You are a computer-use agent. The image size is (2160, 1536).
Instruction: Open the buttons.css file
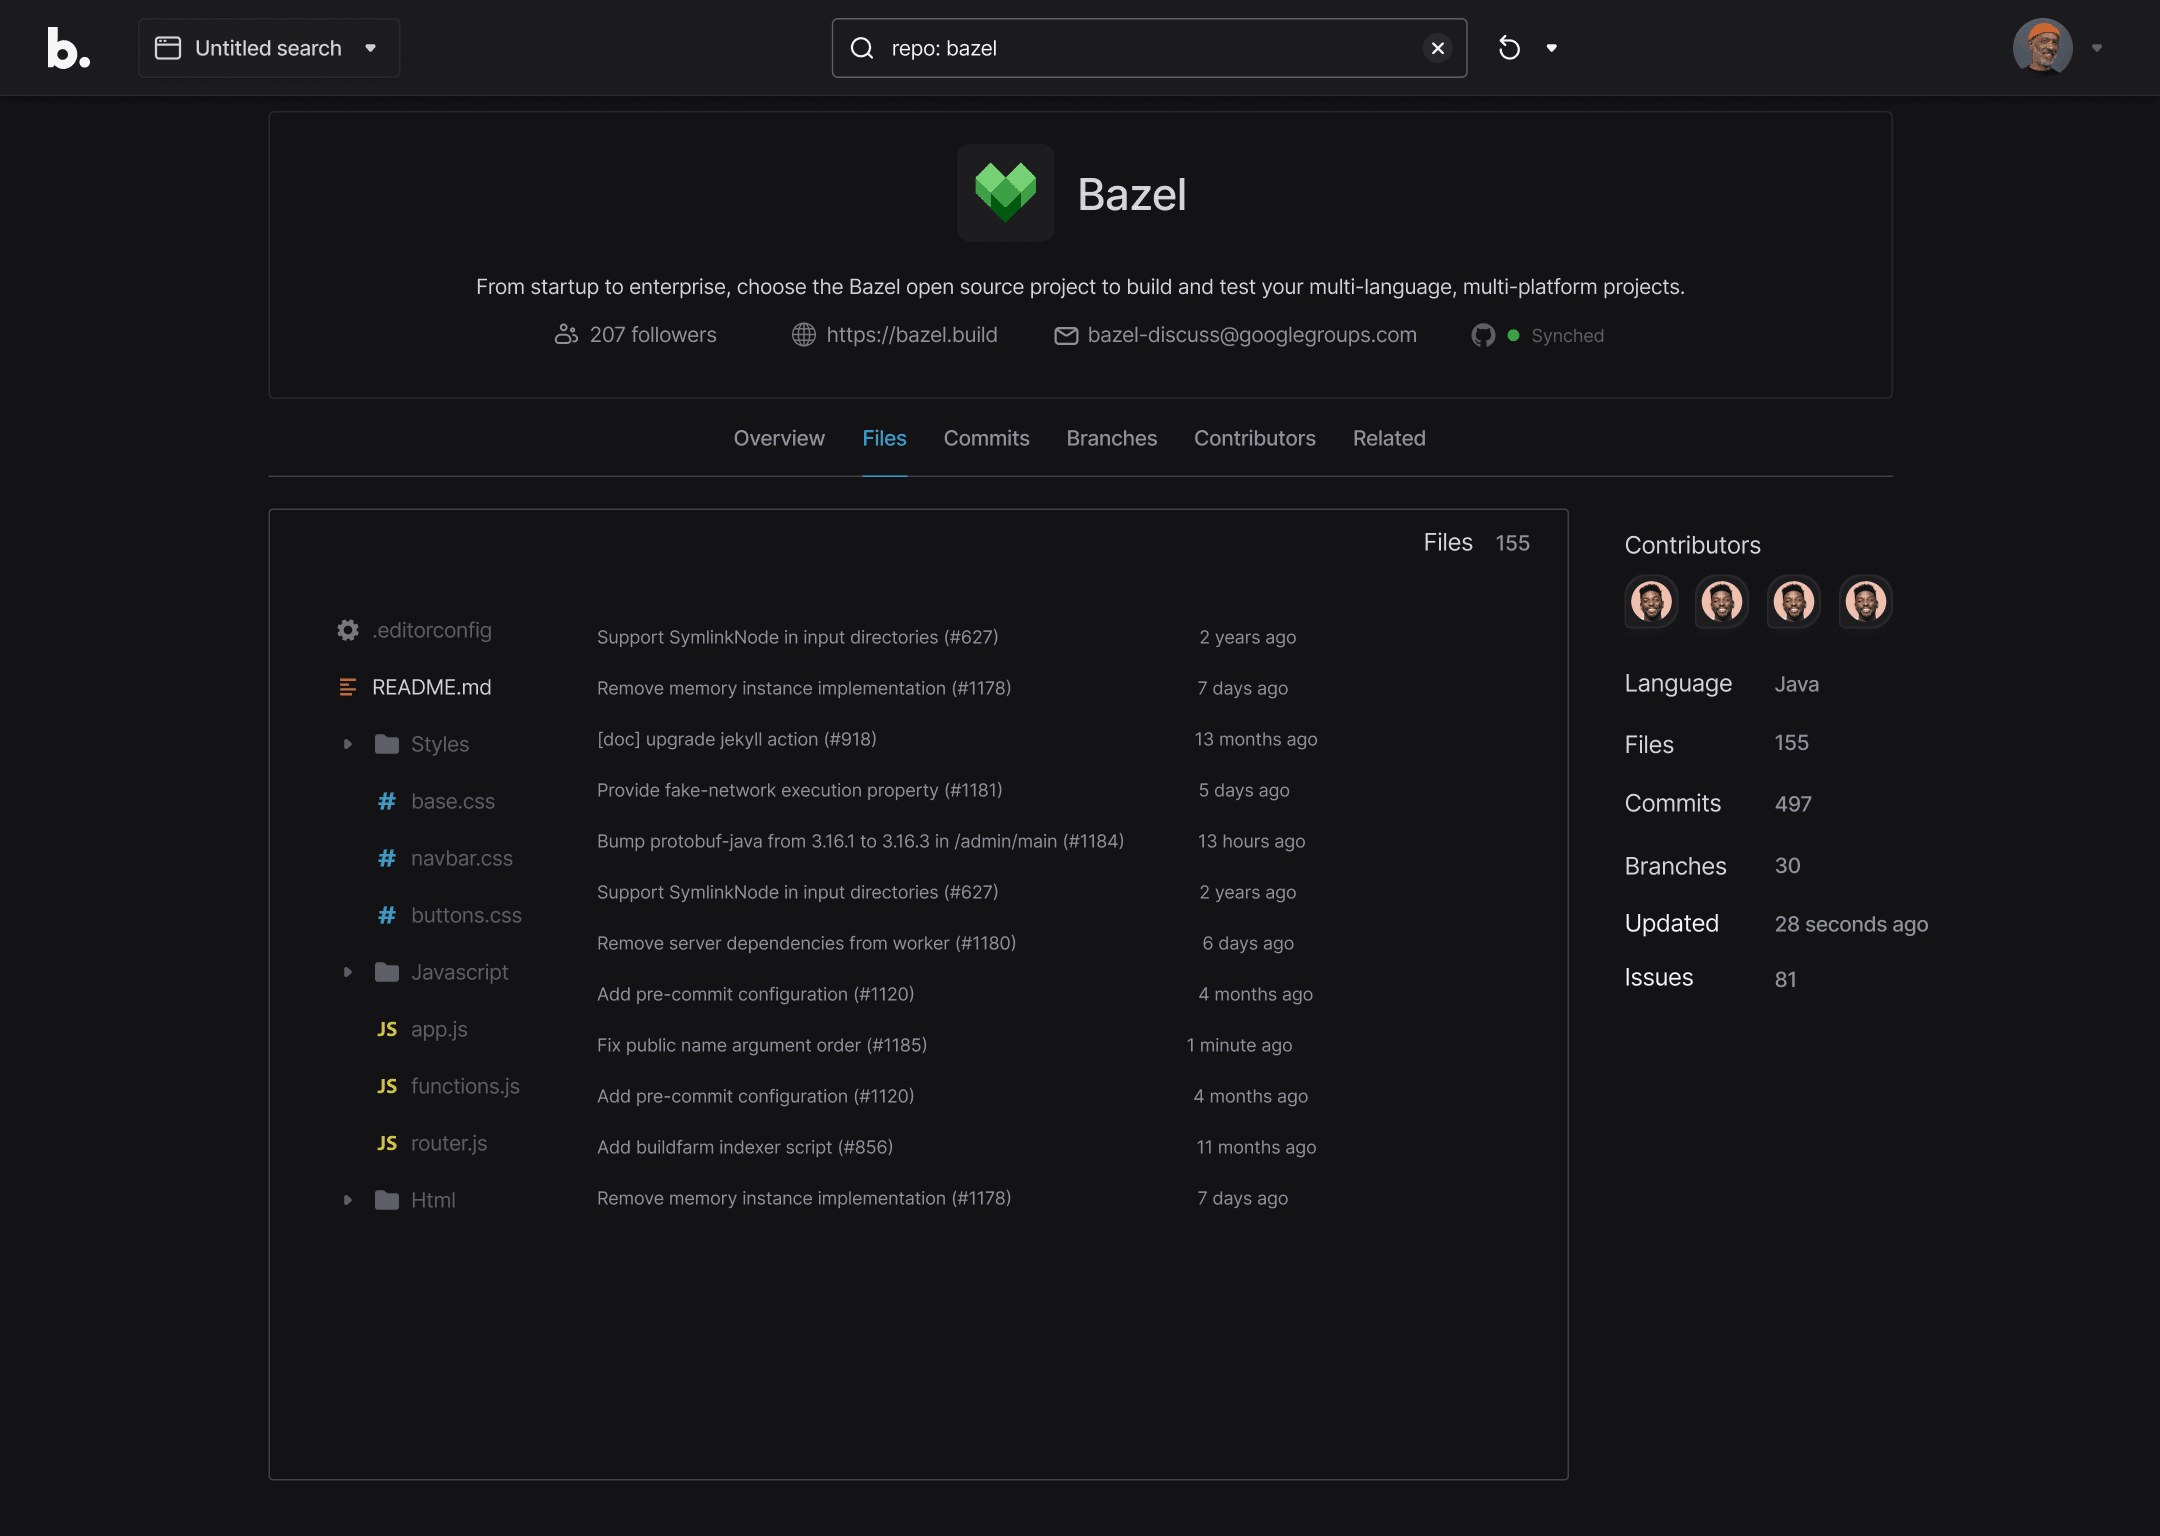pyautogui.click(x=466, y=915)
